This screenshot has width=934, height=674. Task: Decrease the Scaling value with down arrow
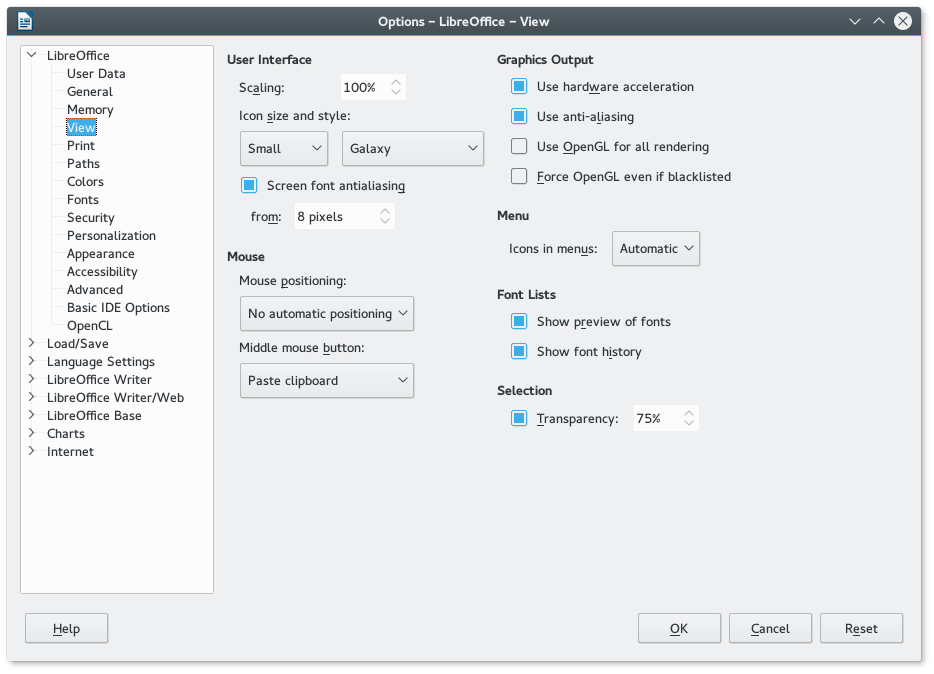click(x=396, y=92)
